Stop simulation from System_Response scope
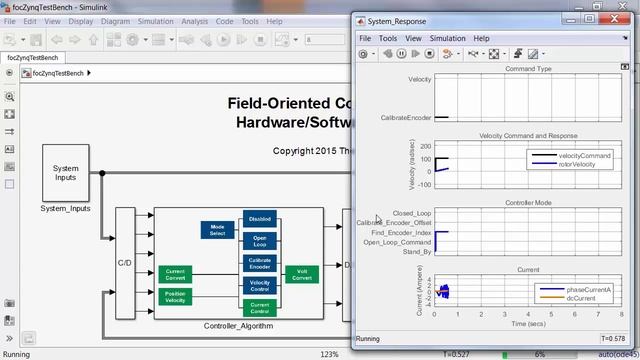640x360 pixels. tap(429, 54)
